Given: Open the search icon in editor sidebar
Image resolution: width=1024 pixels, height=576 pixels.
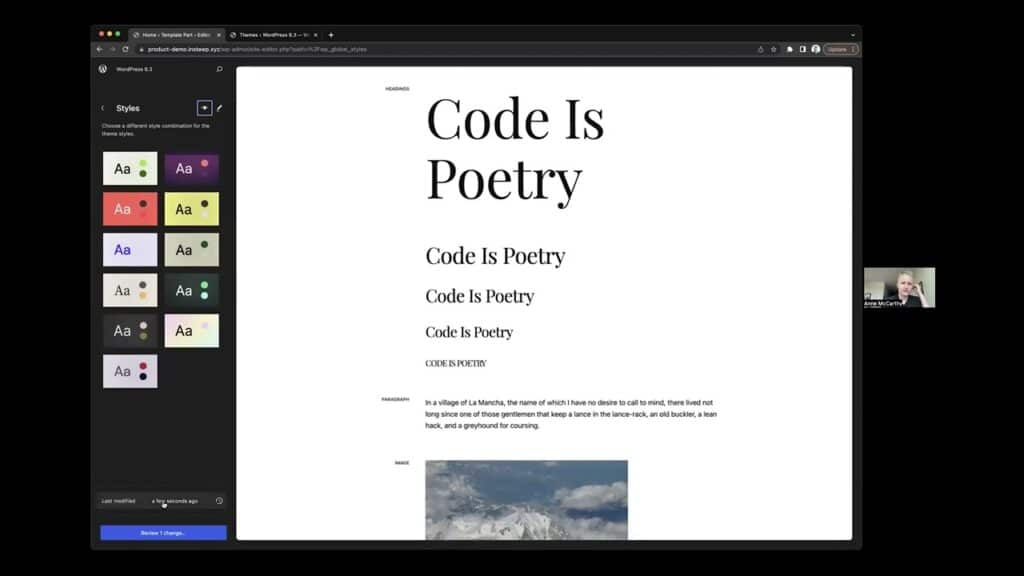Looking at the screenshot, I should (x=219, y=69).
